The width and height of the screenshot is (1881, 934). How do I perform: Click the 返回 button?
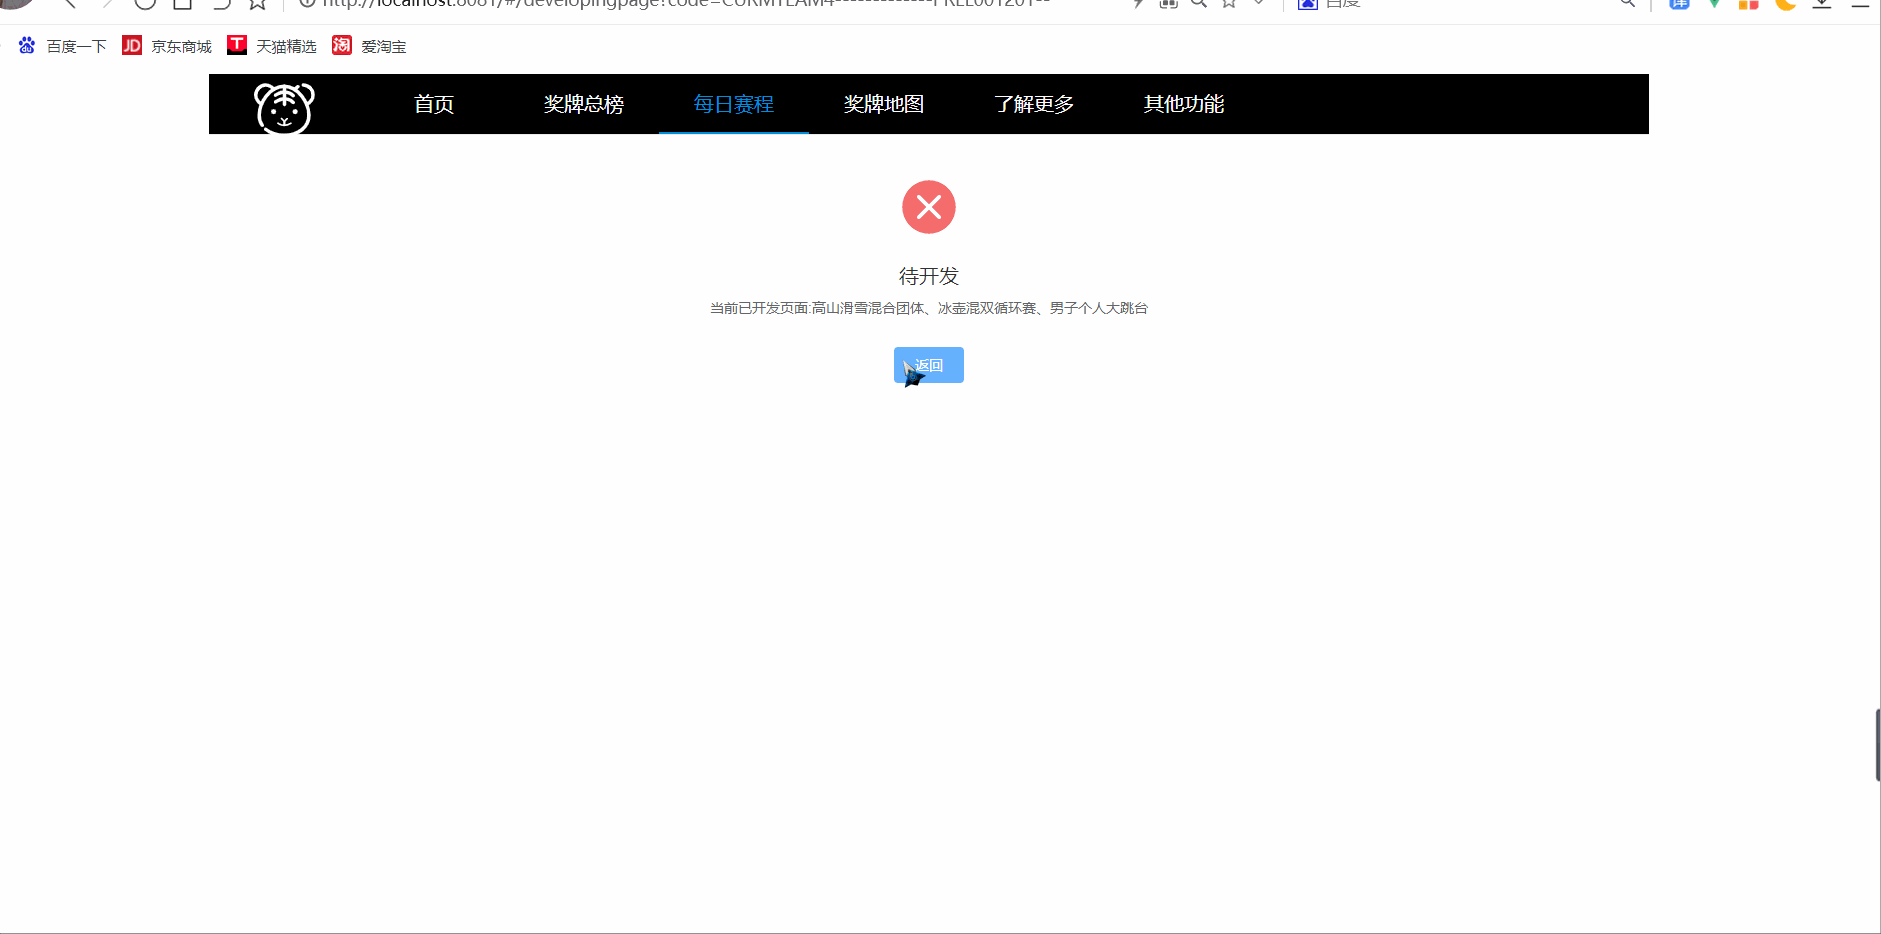tap(928, 364)
